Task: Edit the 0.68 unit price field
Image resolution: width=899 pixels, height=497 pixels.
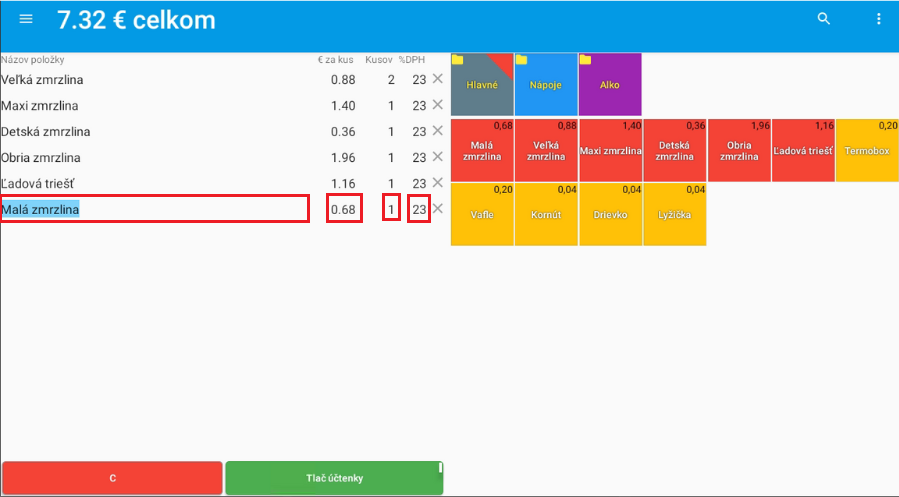Action: coord(344,209)
